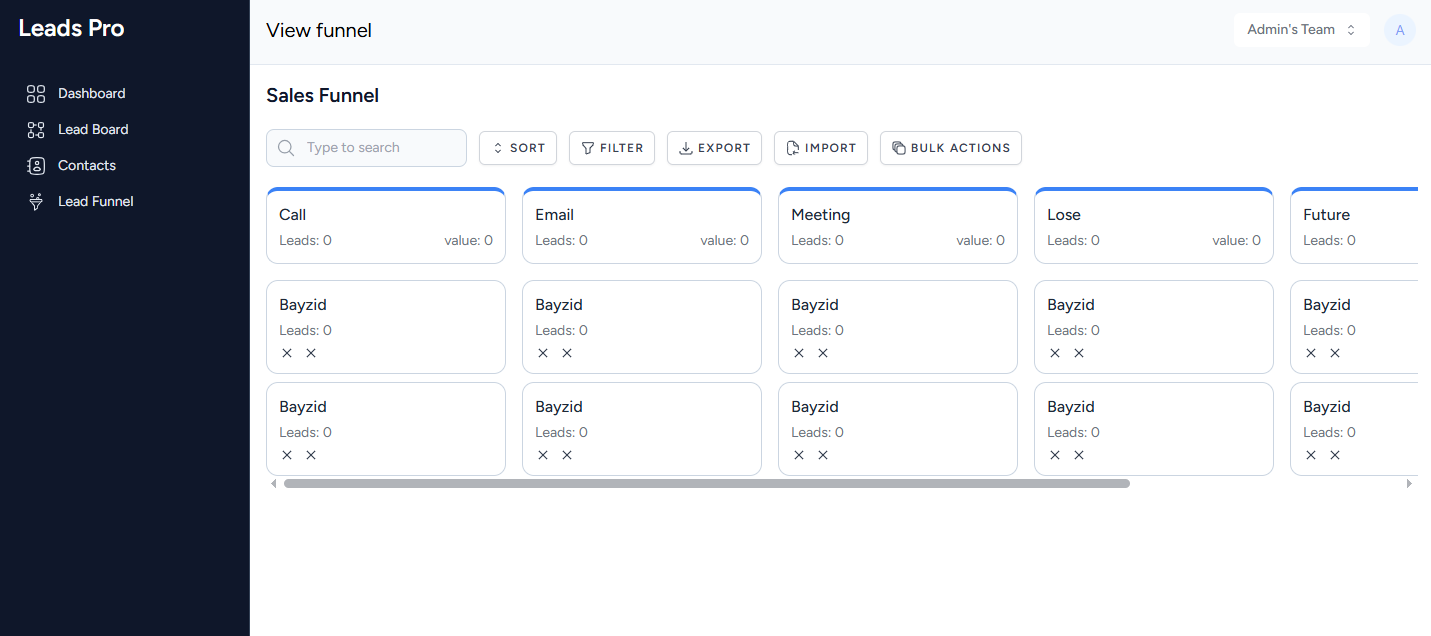Click the left X icon on the lower Bayzid card under Call

point(287,455)
